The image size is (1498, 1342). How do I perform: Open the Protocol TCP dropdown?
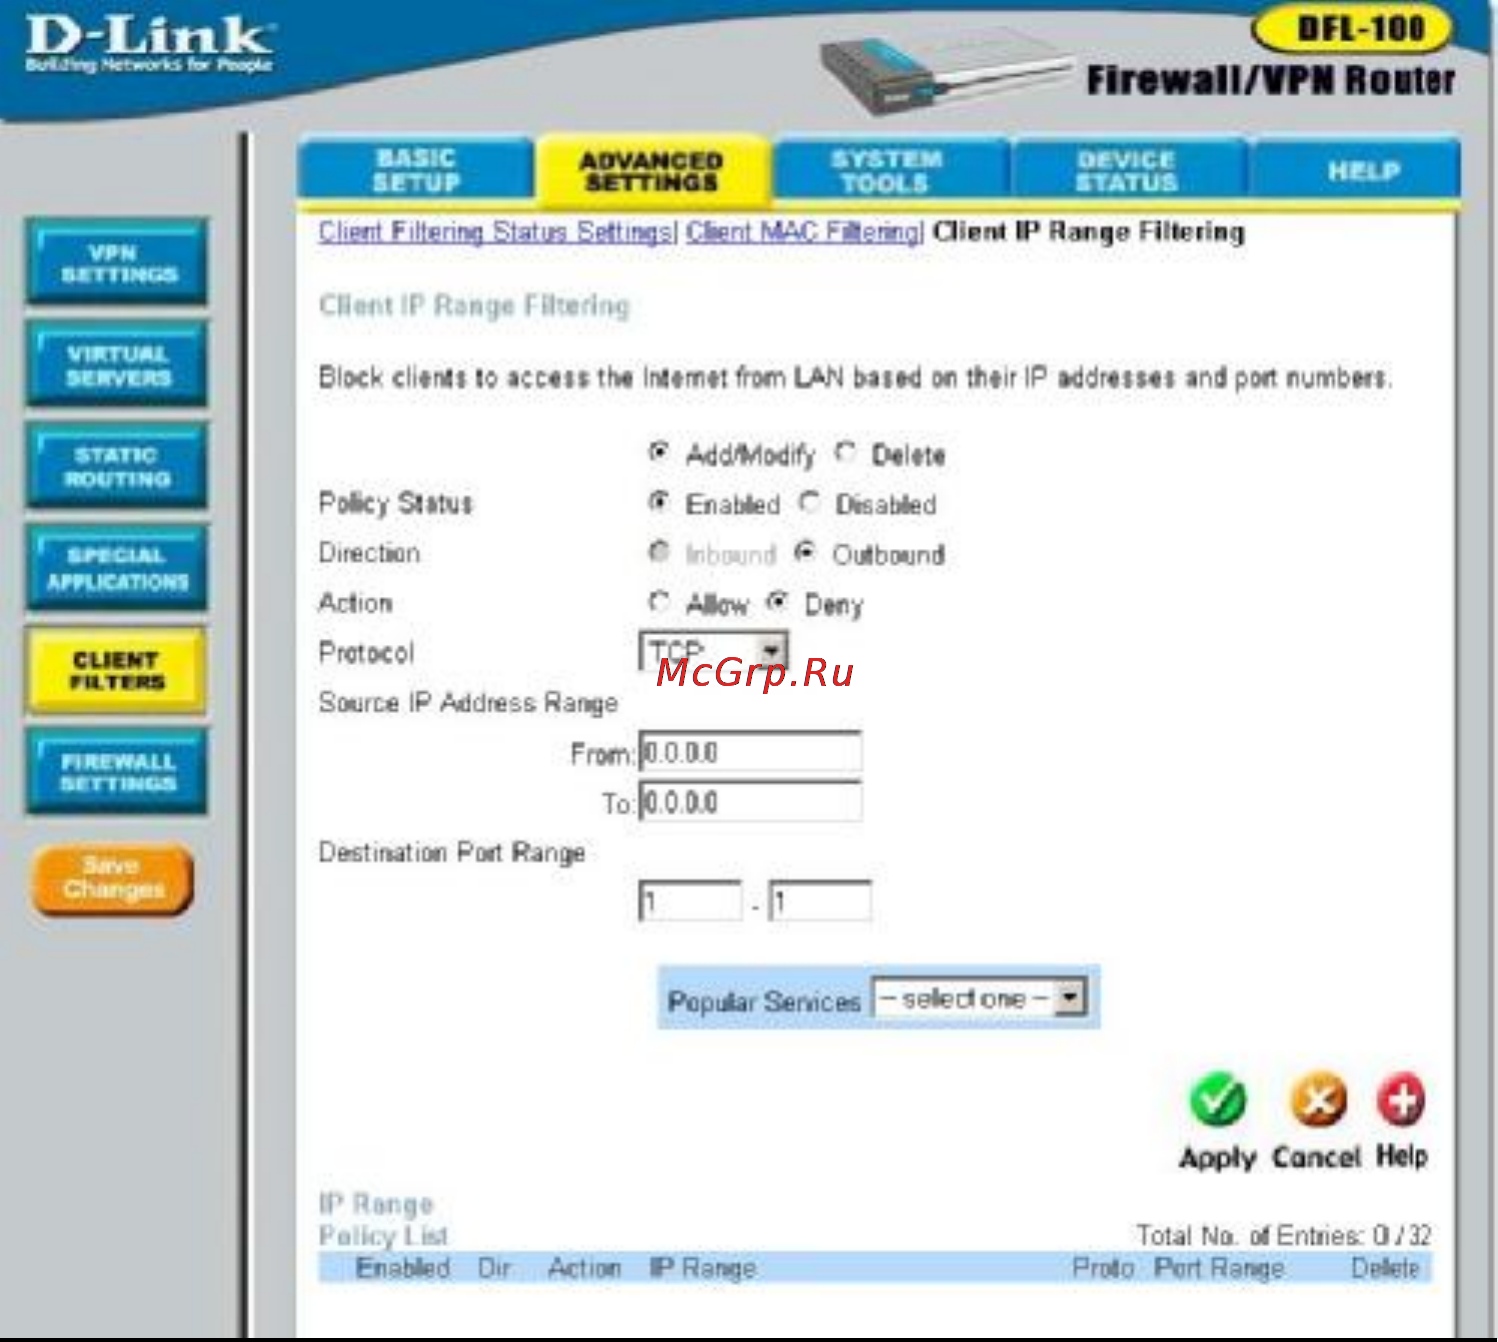pos(714,651)
